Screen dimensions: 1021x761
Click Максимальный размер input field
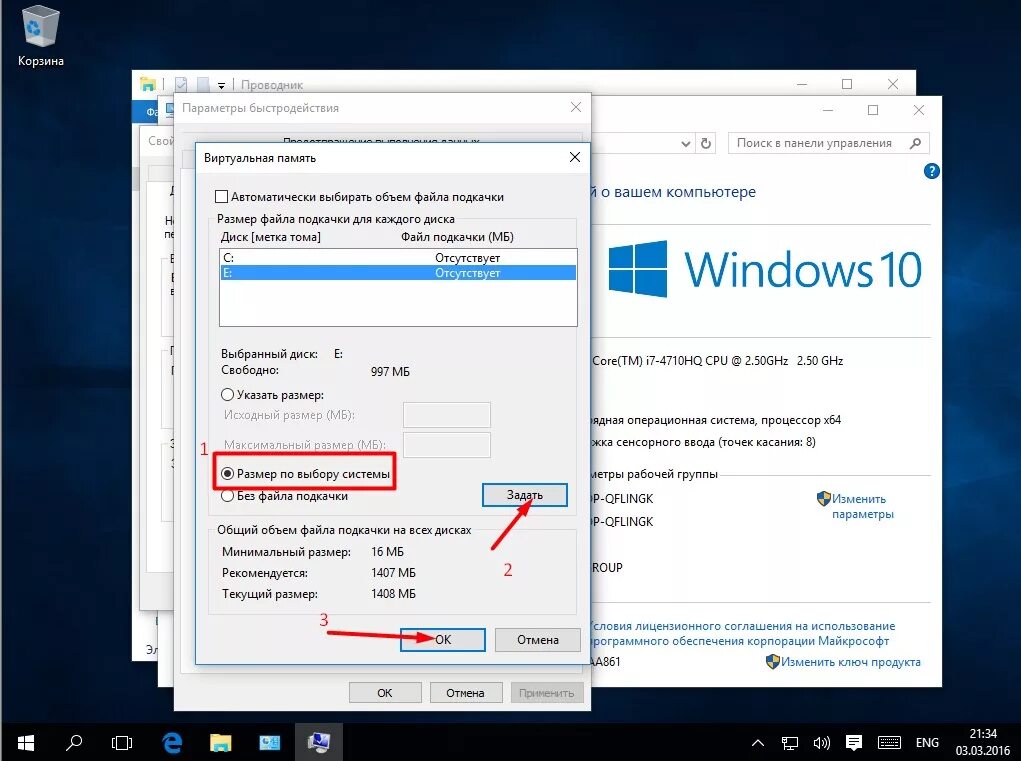[x=447, y=445]
